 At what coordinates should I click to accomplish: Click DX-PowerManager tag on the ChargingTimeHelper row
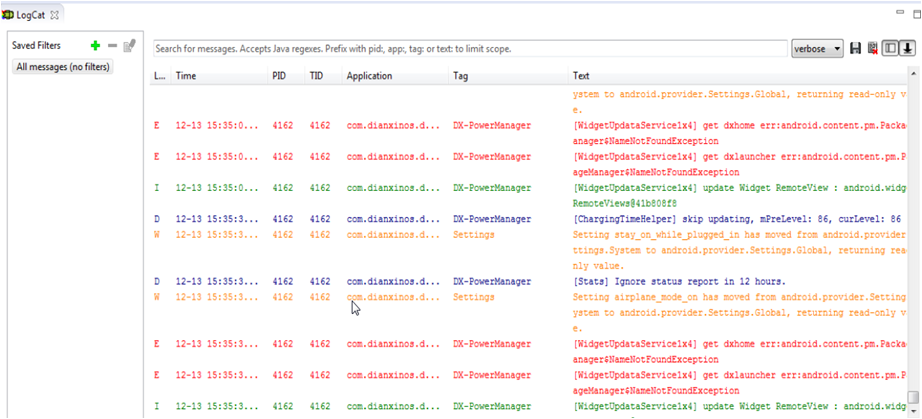coord(492,219)
